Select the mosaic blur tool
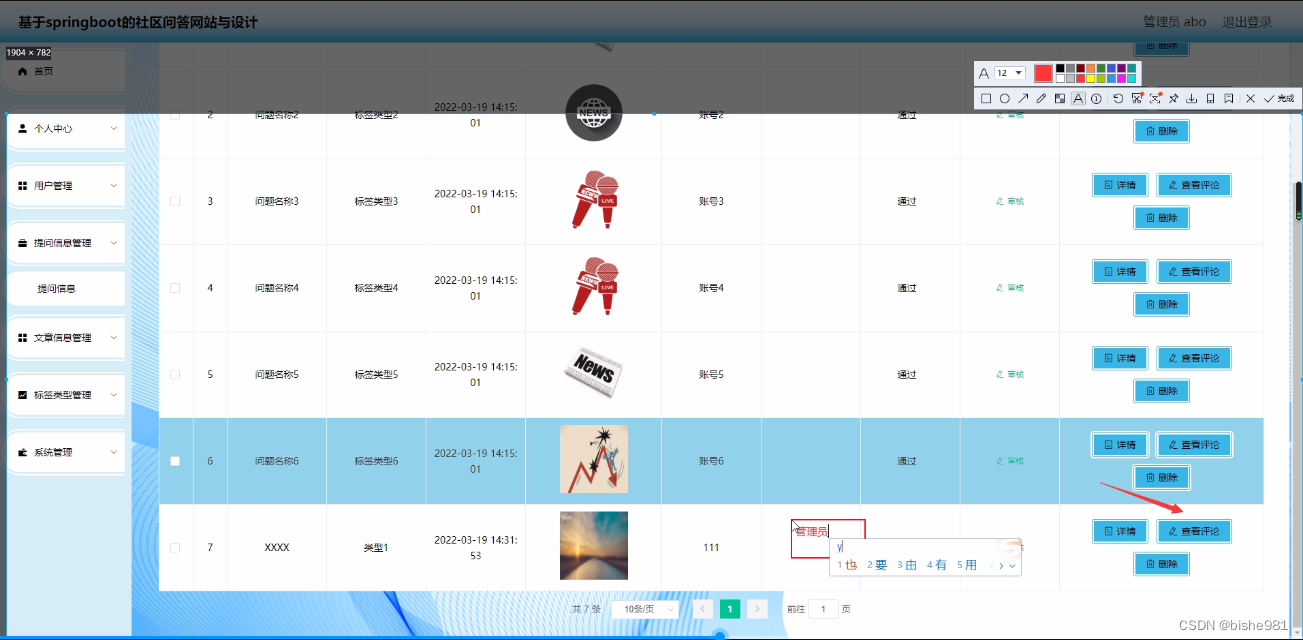 point(1060,97)
